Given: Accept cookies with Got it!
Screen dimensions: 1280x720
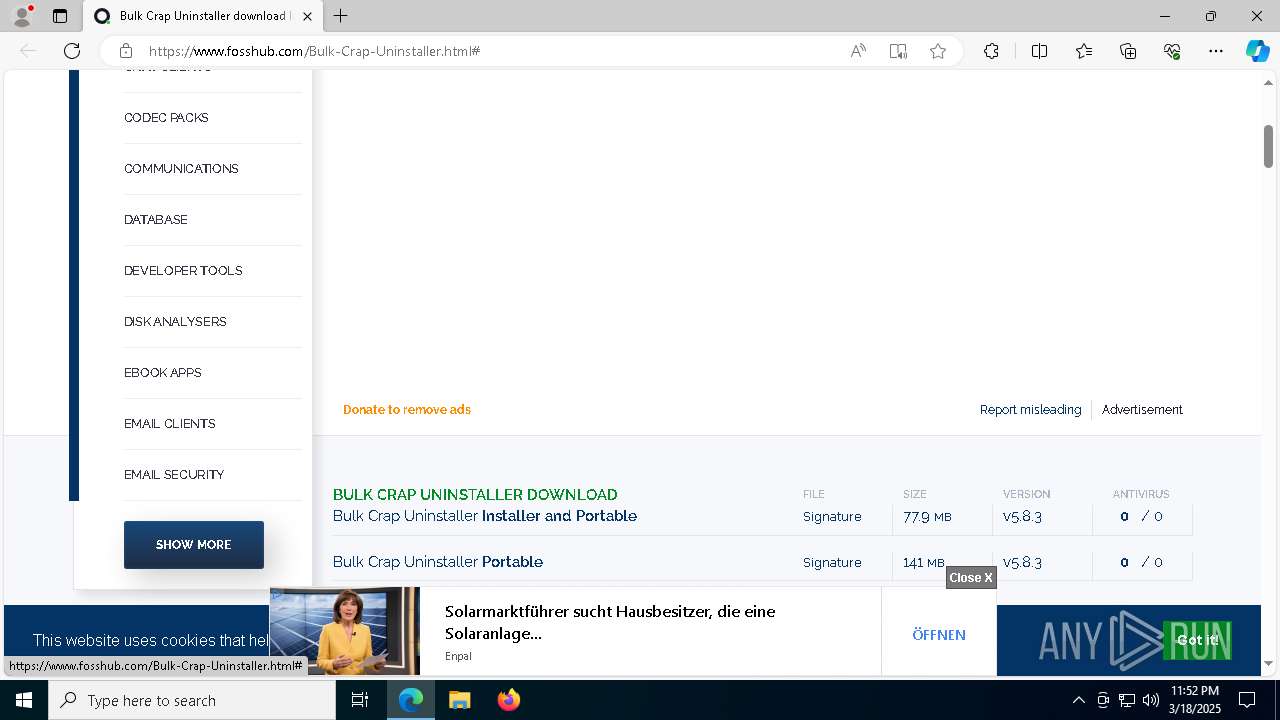Looking at the screenshot, I should click(1197, 640).
